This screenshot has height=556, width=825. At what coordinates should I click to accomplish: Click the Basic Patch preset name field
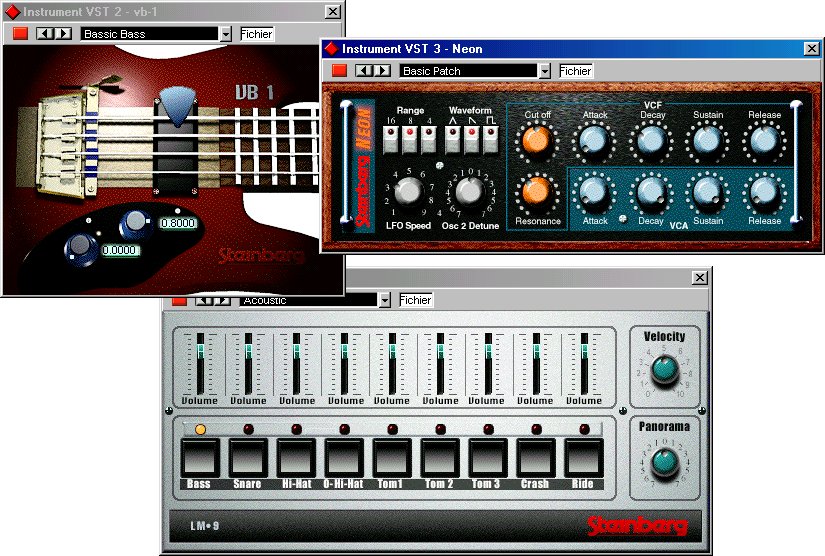click(x=469, y=71)
